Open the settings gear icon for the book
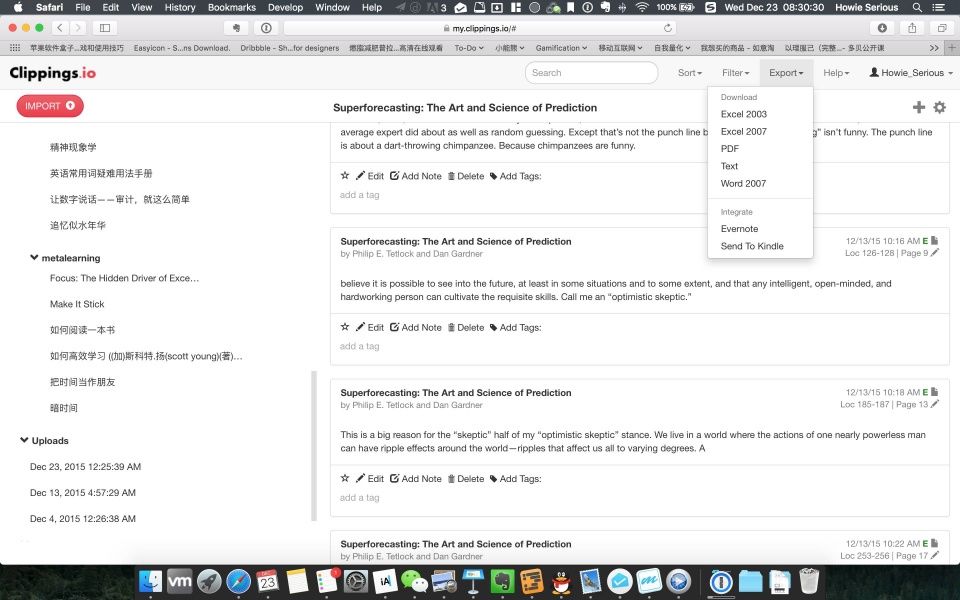This screenshot has height=600, width=960. point(939,107)
